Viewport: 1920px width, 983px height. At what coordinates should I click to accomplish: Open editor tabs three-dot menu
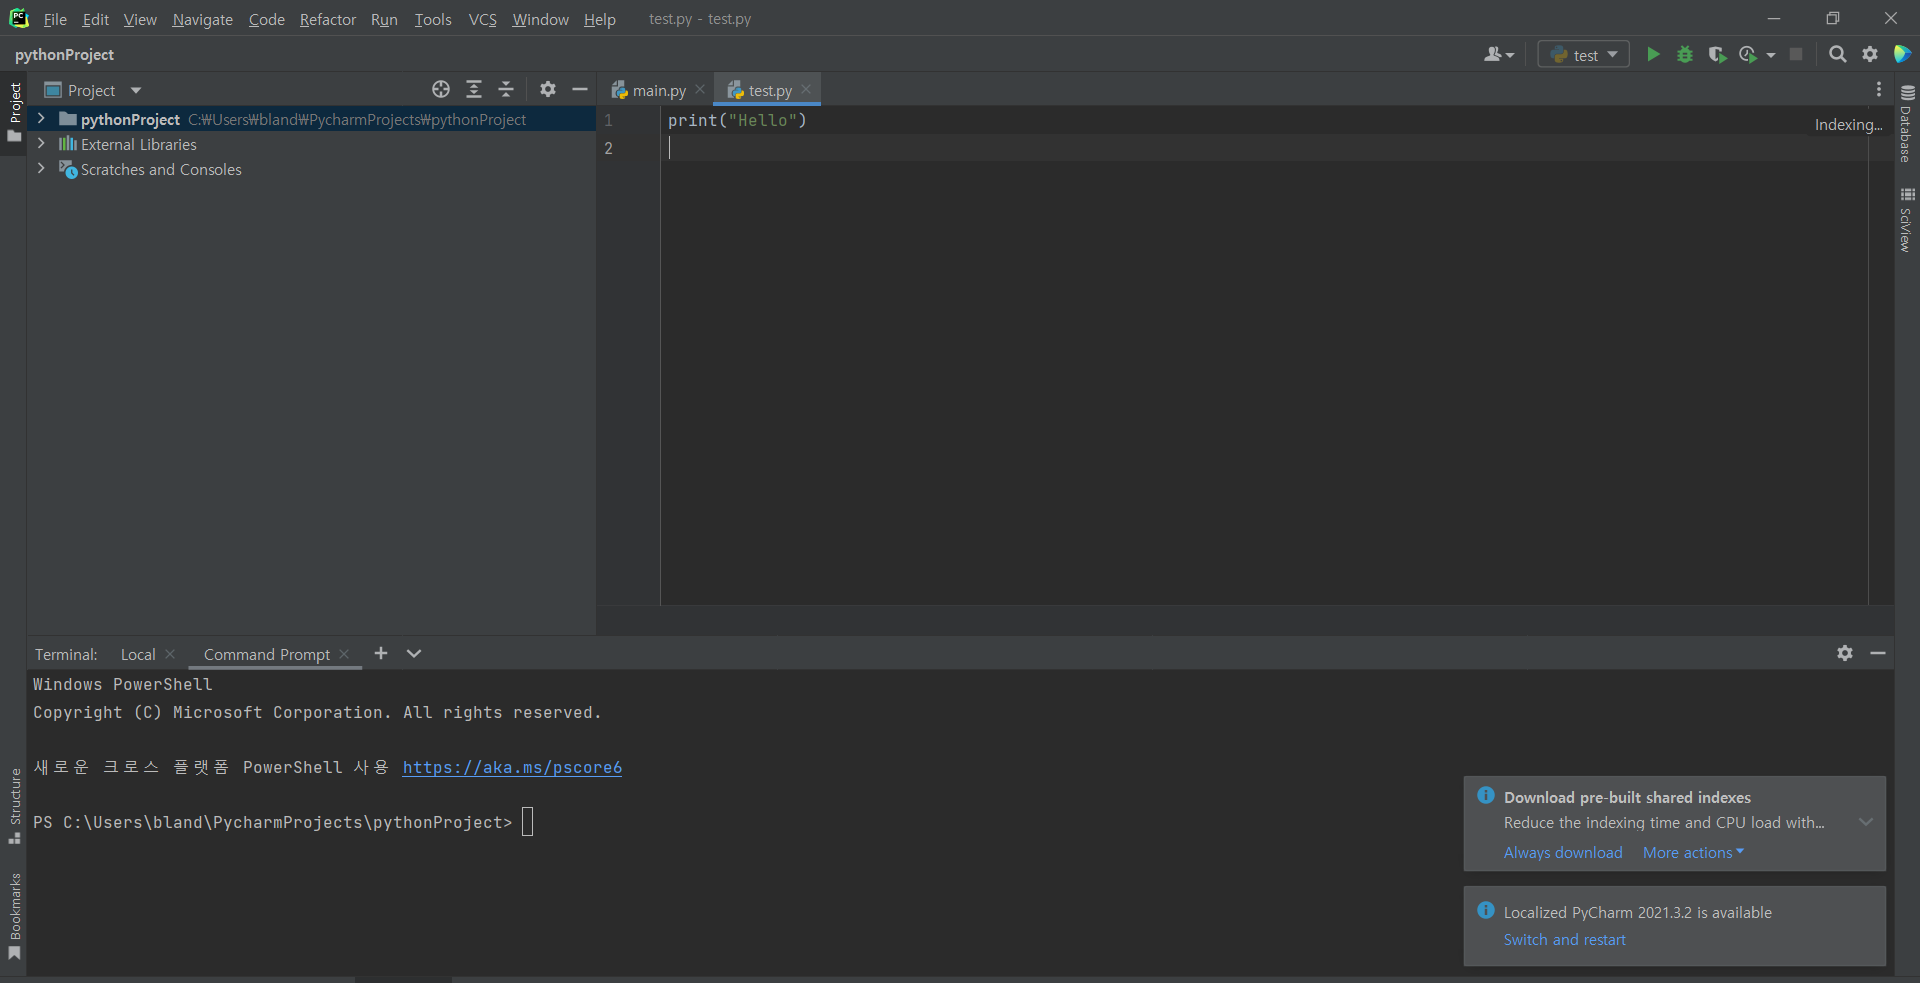click(1879, 90)
